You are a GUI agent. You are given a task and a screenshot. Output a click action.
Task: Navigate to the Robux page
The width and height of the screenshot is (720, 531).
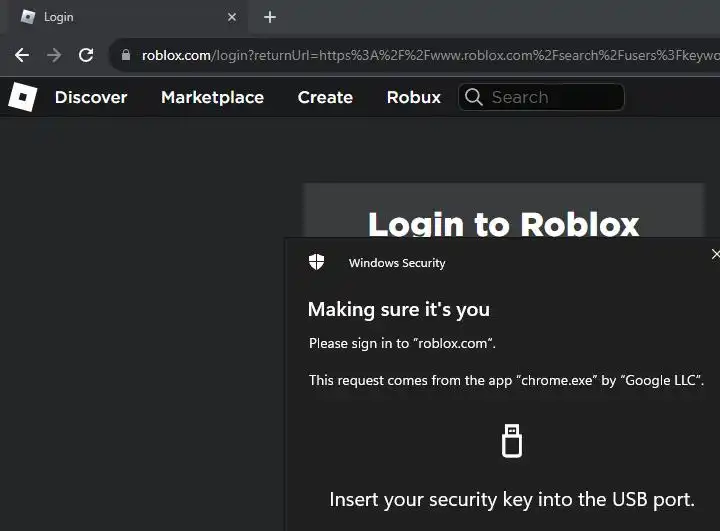[414, 97]
